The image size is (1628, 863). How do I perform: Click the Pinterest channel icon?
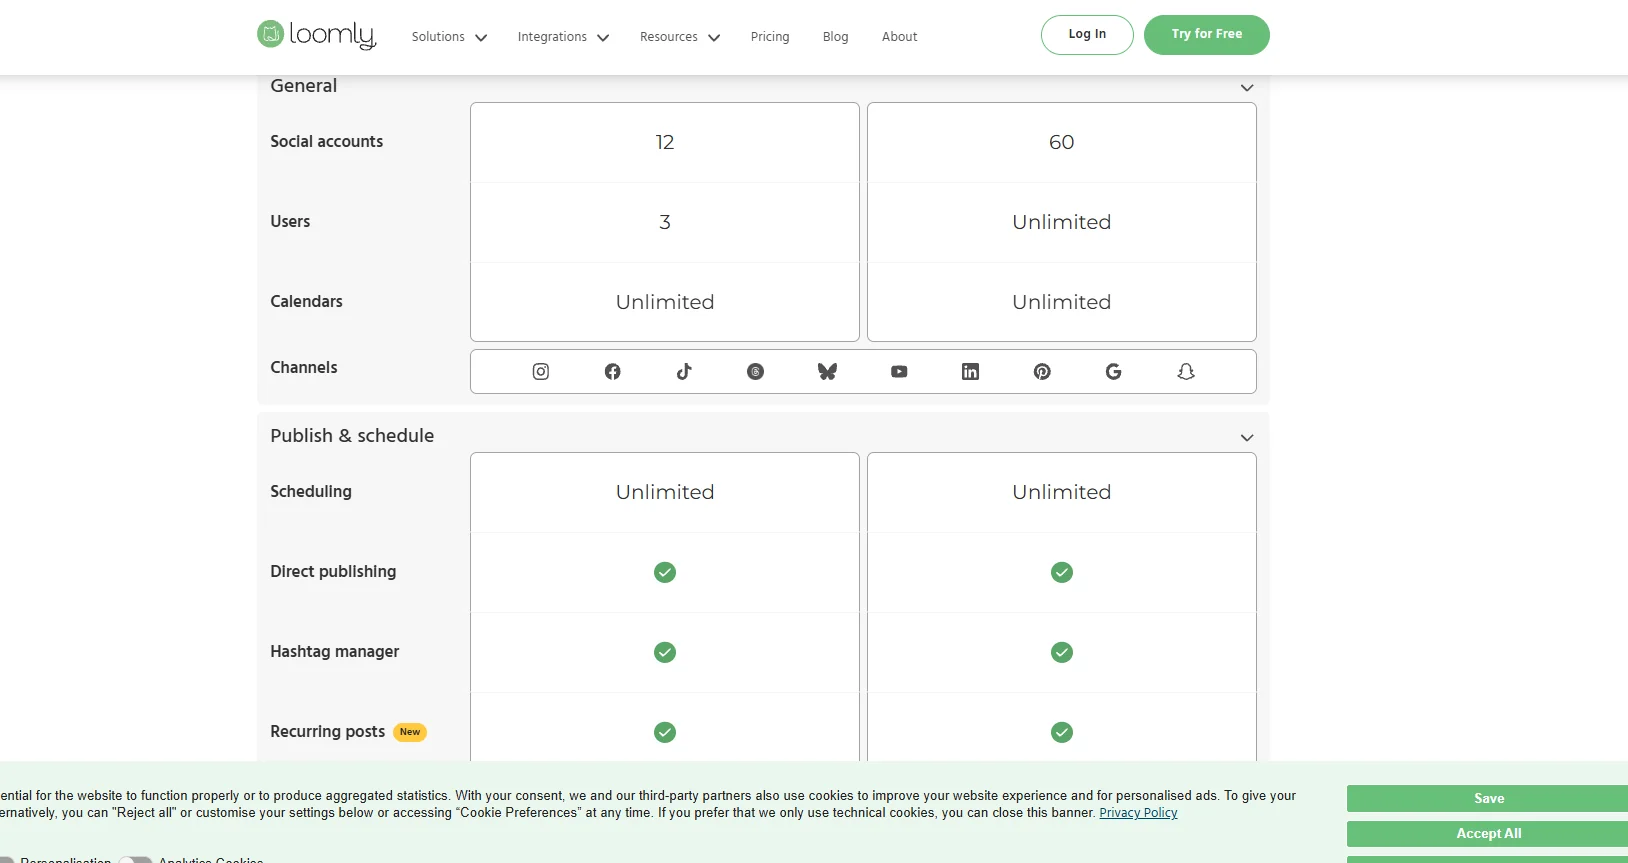click(1042, 372)
